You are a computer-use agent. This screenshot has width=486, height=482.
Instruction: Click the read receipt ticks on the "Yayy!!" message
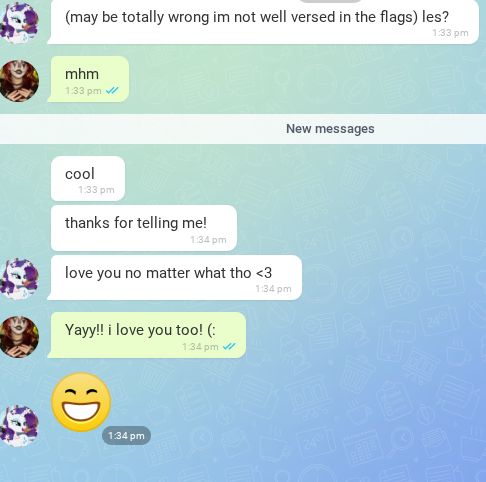coord(229,347)
